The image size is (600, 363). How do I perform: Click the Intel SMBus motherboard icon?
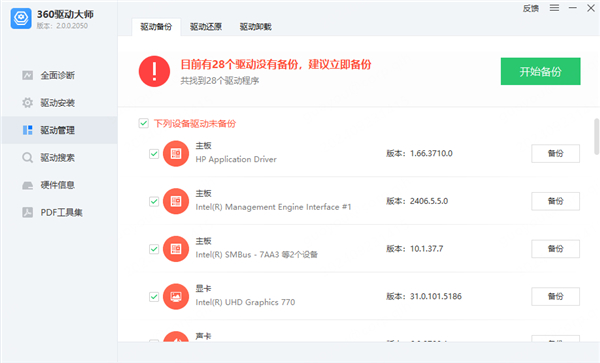(x=176, y=249)
